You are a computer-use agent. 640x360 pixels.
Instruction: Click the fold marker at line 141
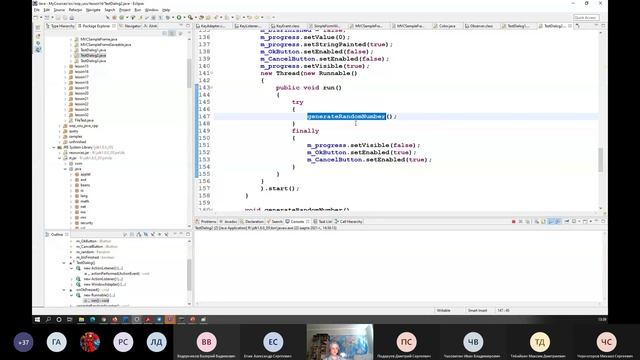212,73
